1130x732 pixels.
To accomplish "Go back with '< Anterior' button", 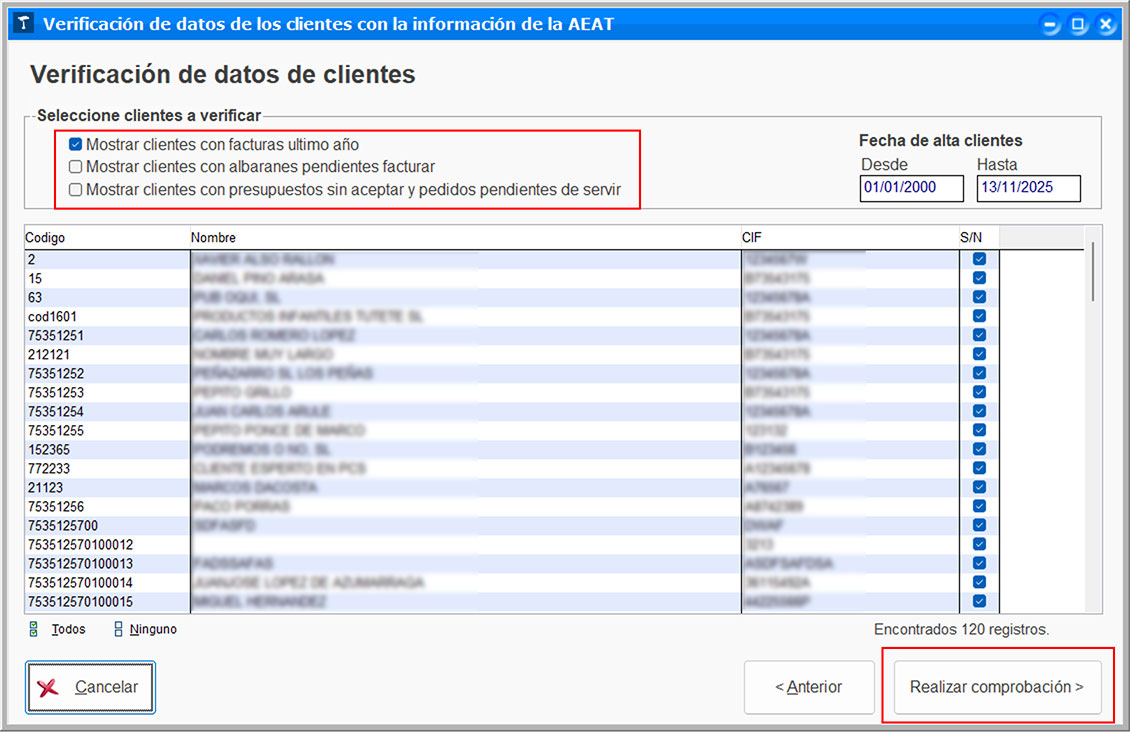I will pyautogui.click(x=809, y=687).
